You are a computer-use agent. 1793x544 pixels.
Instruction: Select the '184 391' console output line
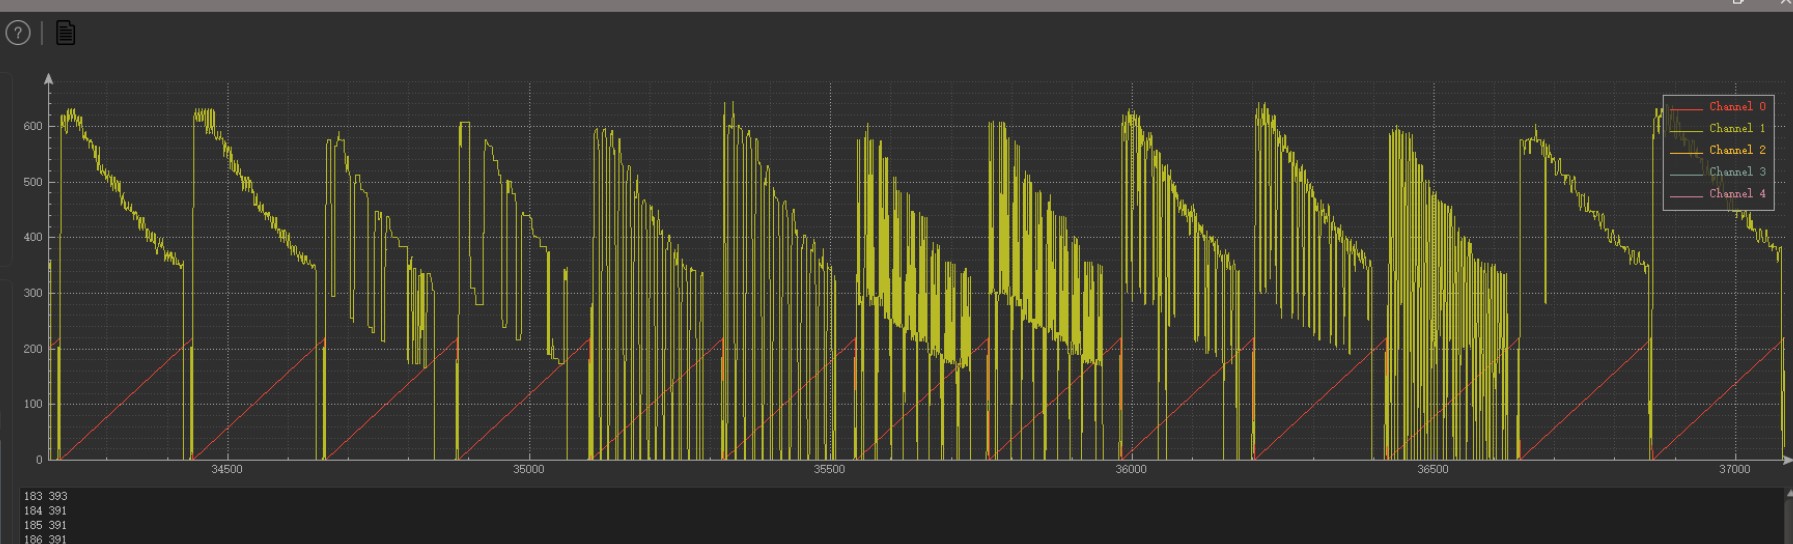(45, 511)
